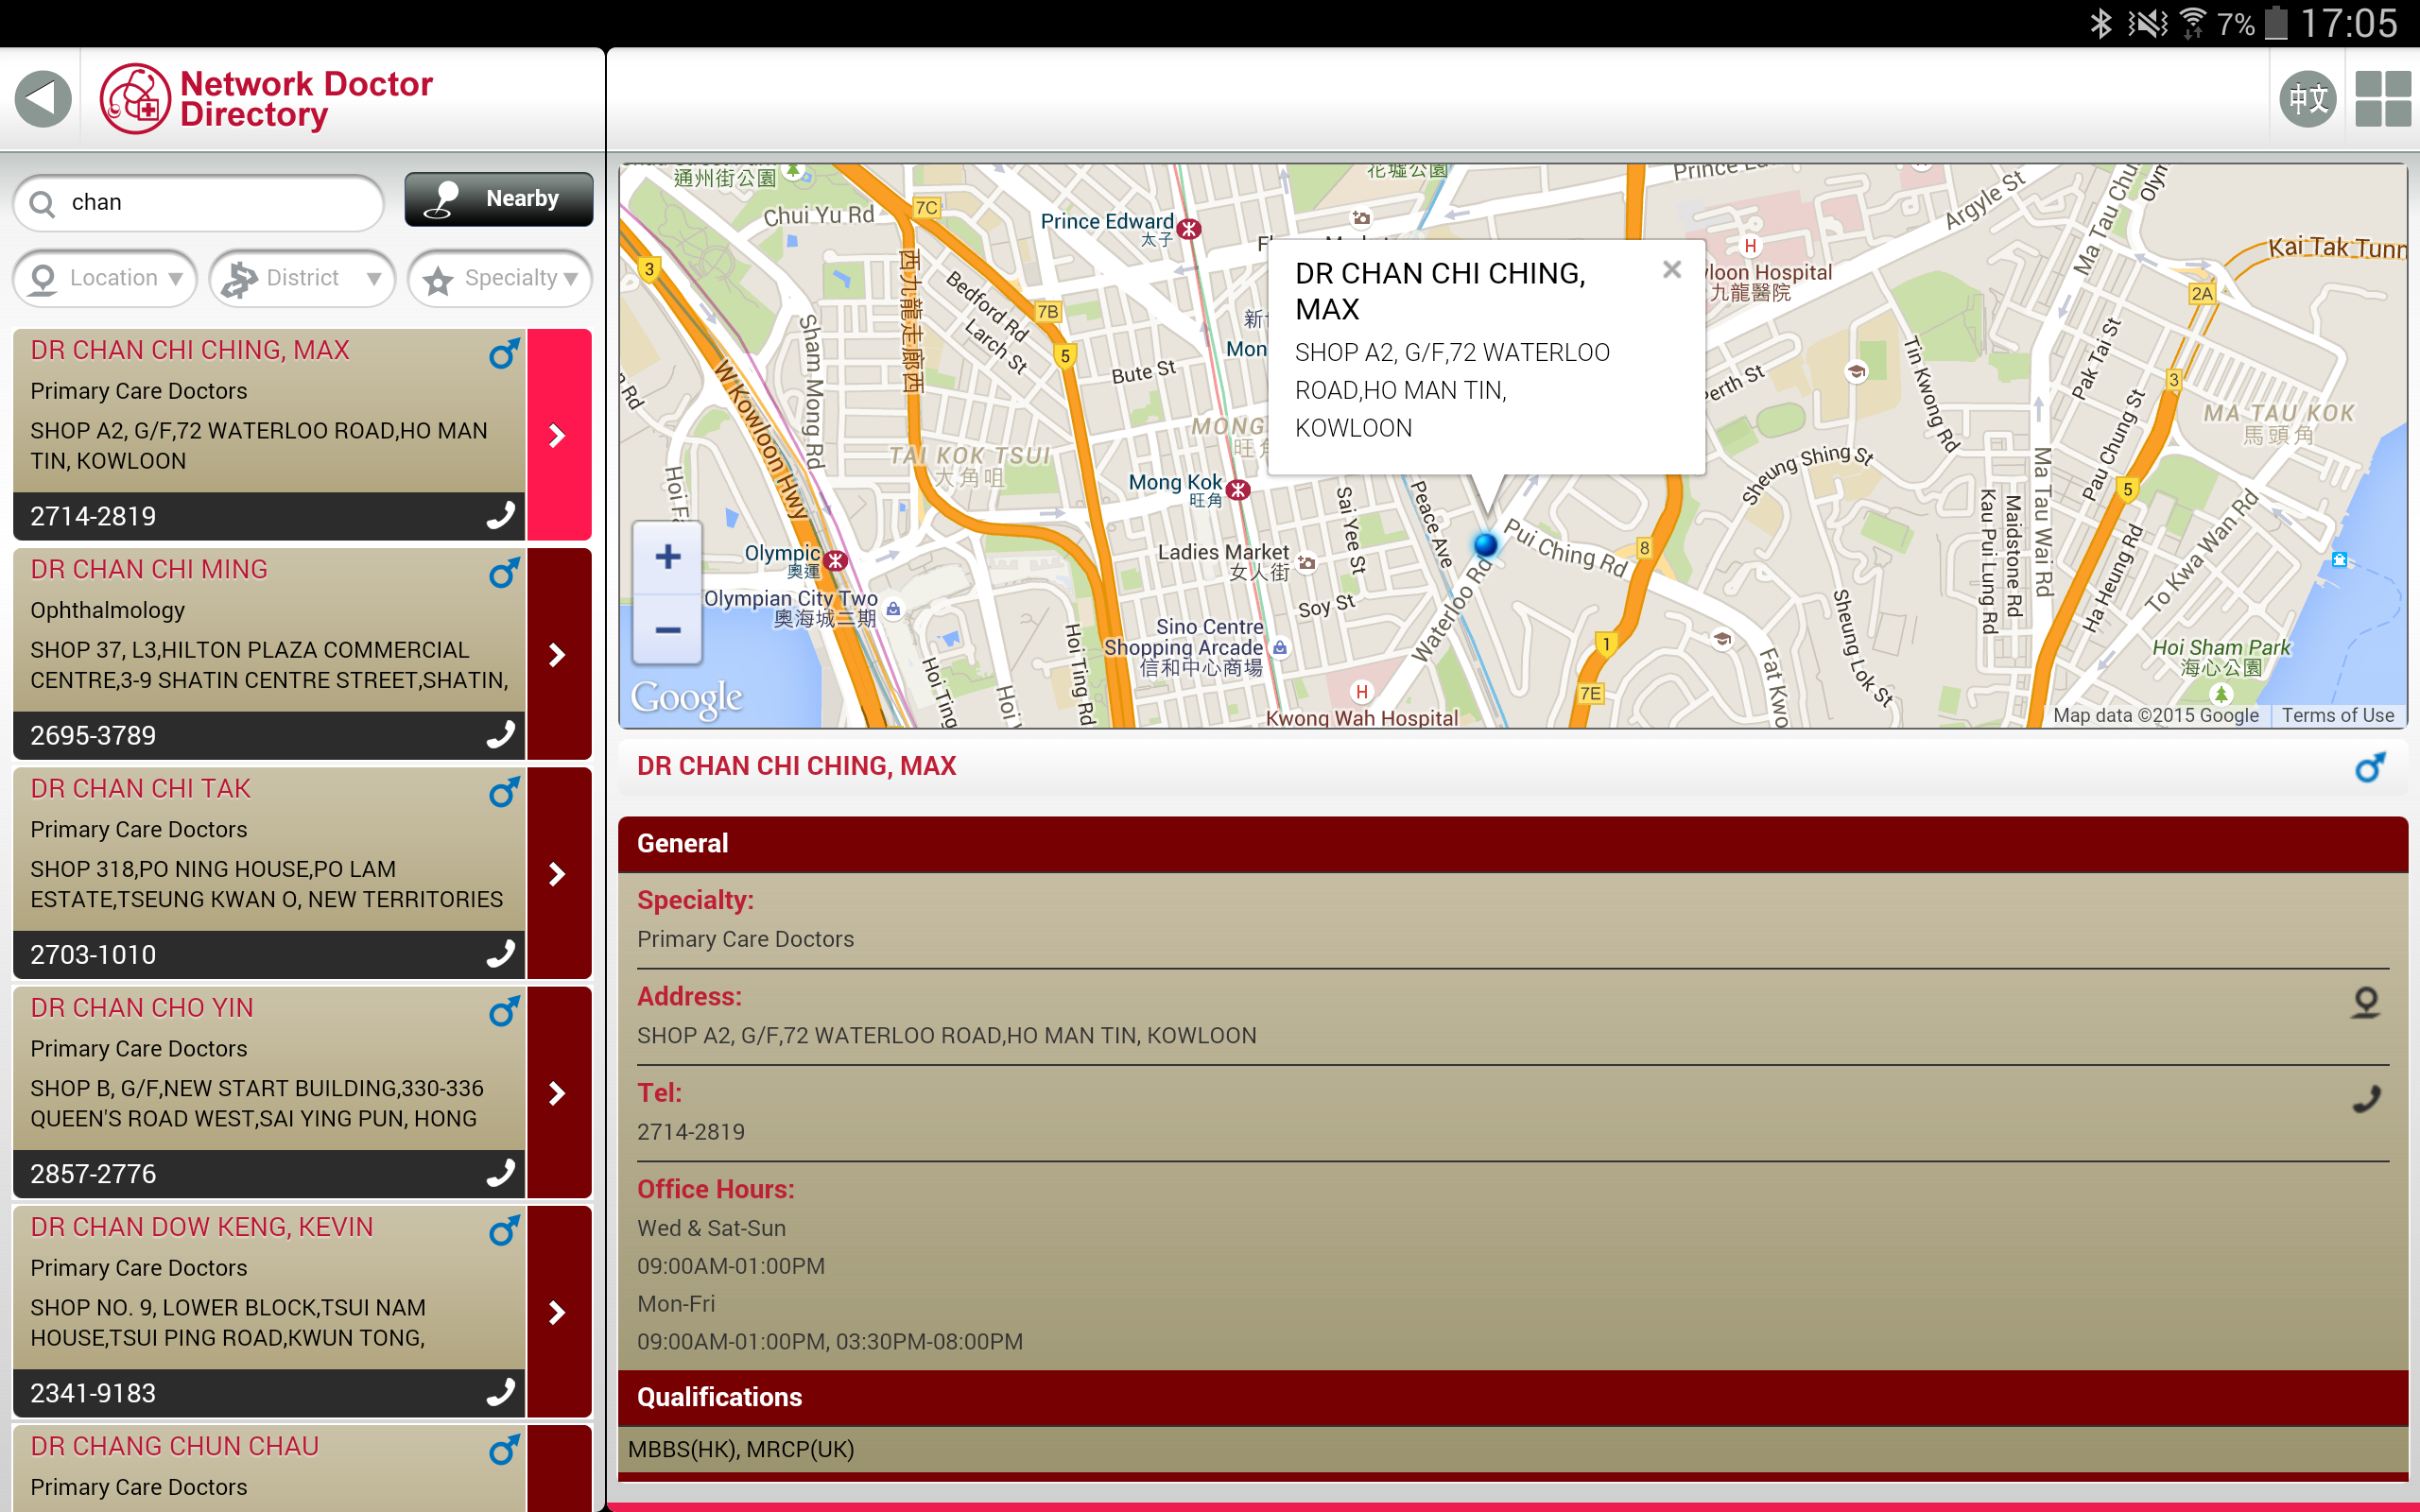Viewport: 2420px width, 1512px height.
Task: Tap the Mong Kok MTR station icon
Action: point(1238,489)
